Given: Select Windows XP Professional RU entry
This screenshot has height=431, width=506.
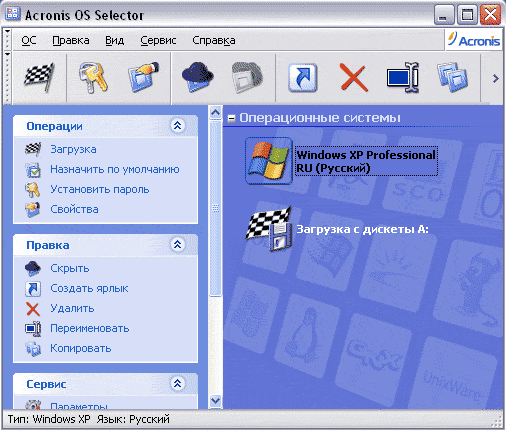Looking at the screenshot, I should click(x=366, y=161).
